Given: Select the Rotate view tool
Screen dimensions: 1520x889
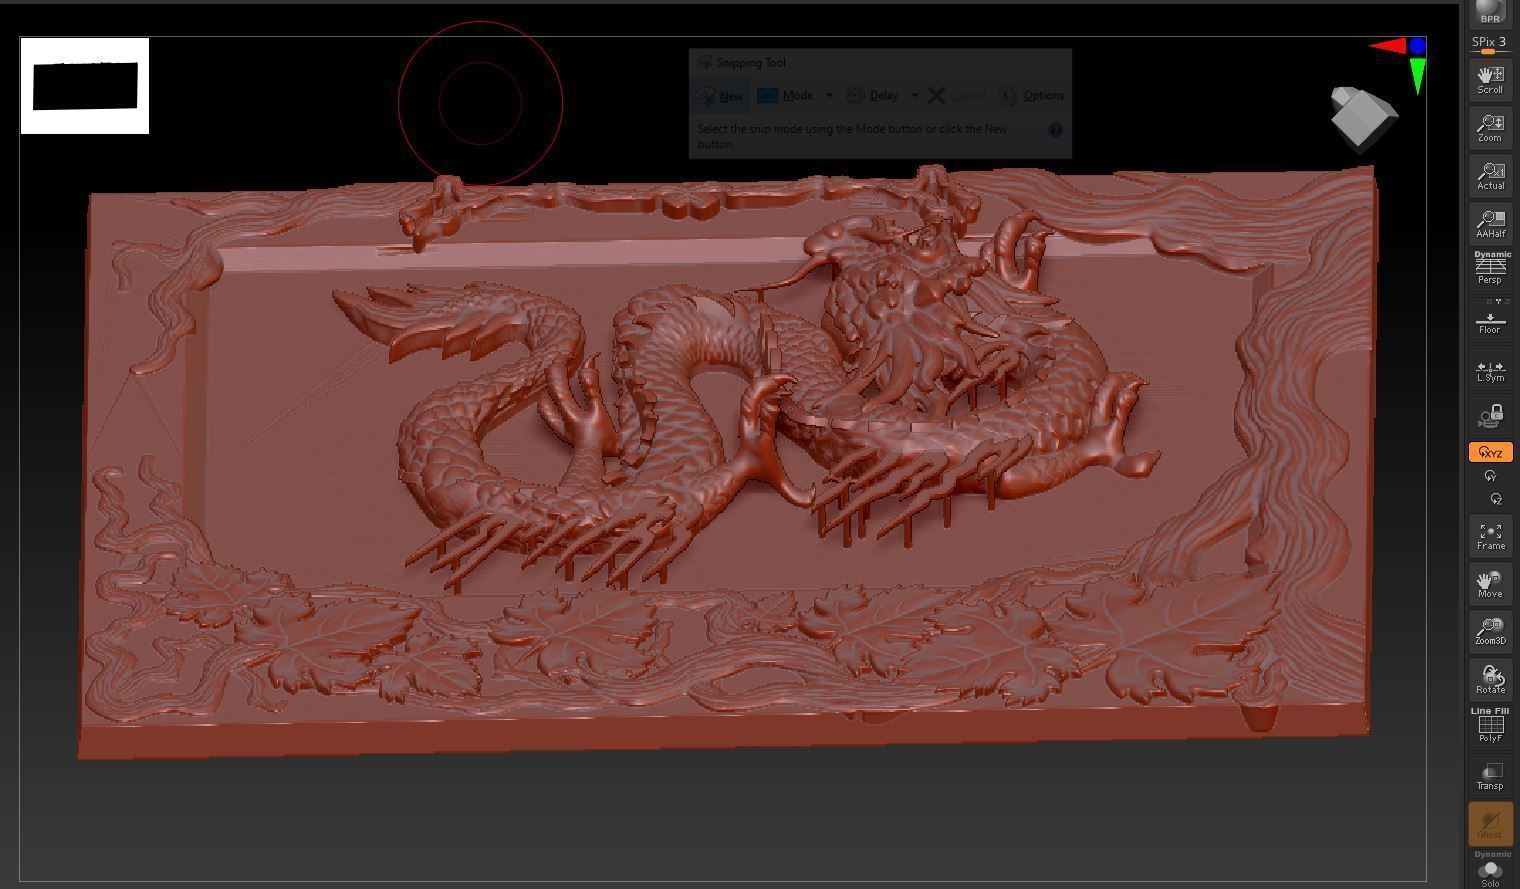Looking at the screenshot, I should 1490,679.
